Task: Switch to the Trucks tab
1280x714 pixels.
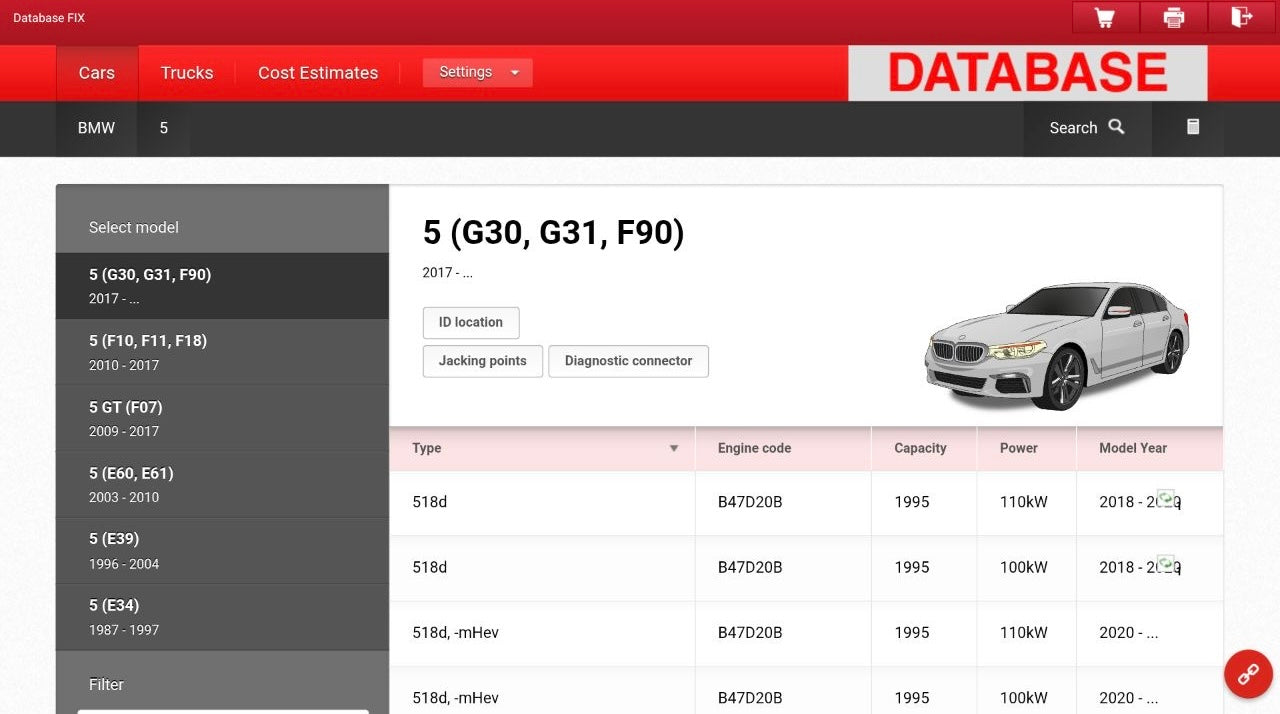Action: tap(187, 72)
